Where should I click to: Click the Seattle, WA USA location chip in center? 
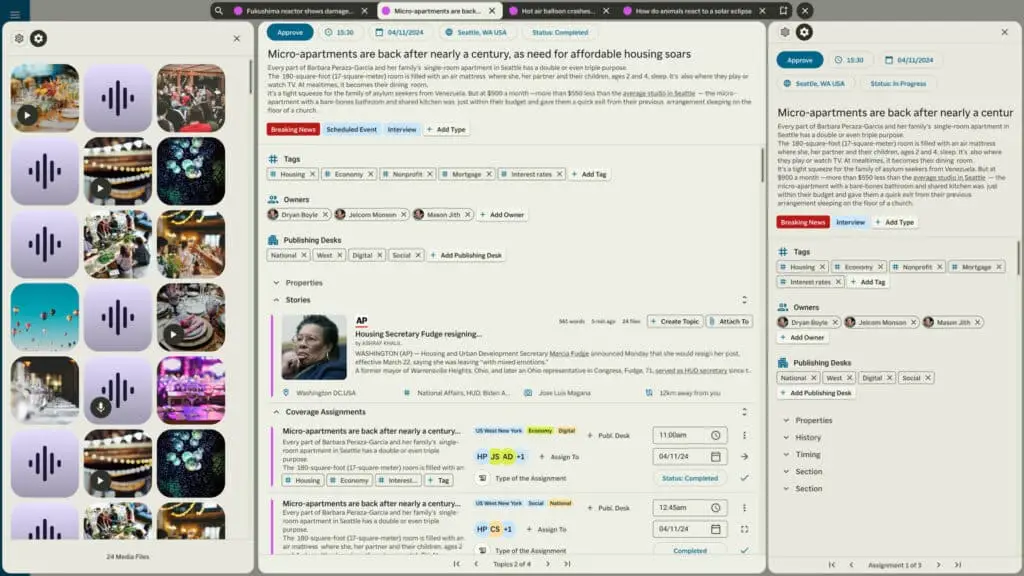point(475,32)
